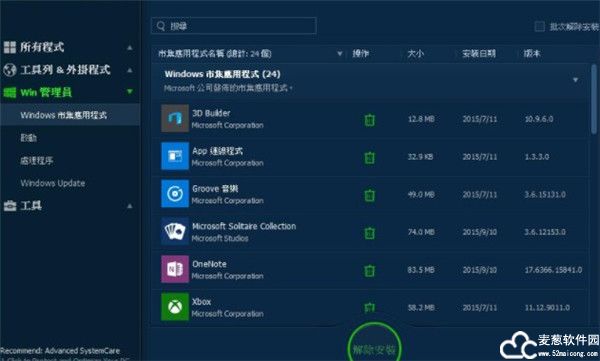This screenshot has width=600, height=361.
Task: Click the 操作 column header
Action: 360,54
